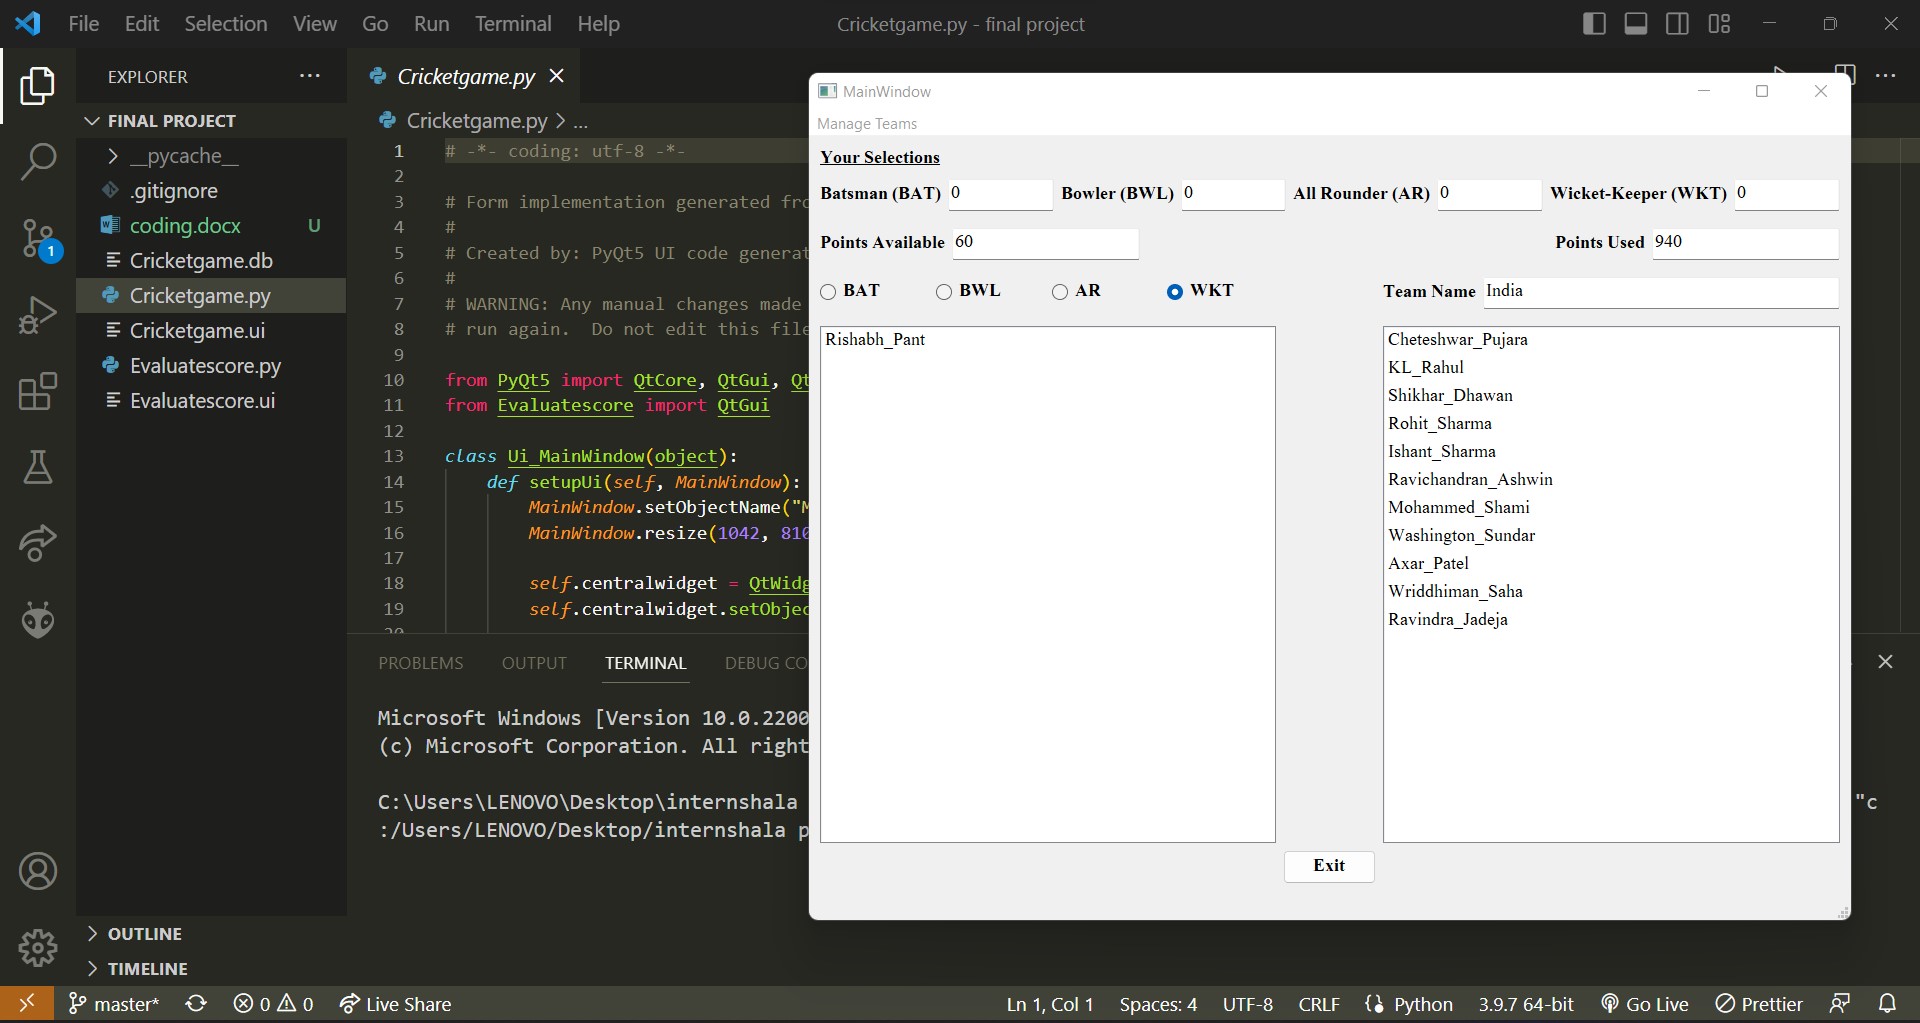The image size is (1920, 1023).
Task: Open the Testing panel via the beaker icon
Action: coord(38,468)
